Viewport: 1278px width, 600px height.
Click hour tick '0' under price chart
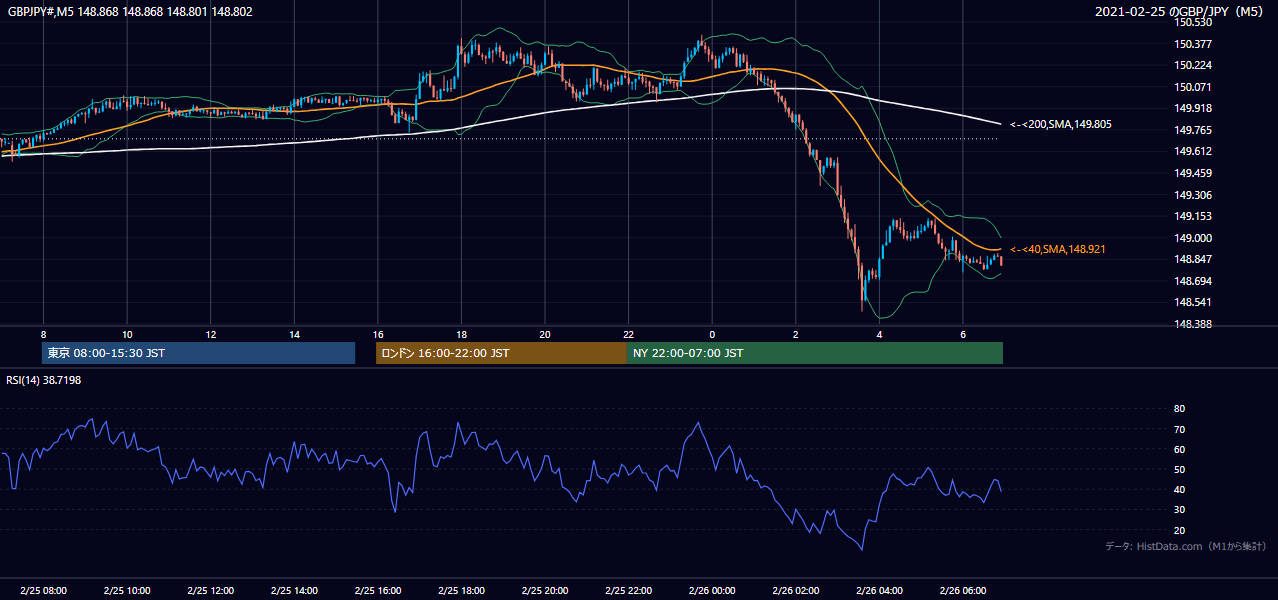coord(712,335)
